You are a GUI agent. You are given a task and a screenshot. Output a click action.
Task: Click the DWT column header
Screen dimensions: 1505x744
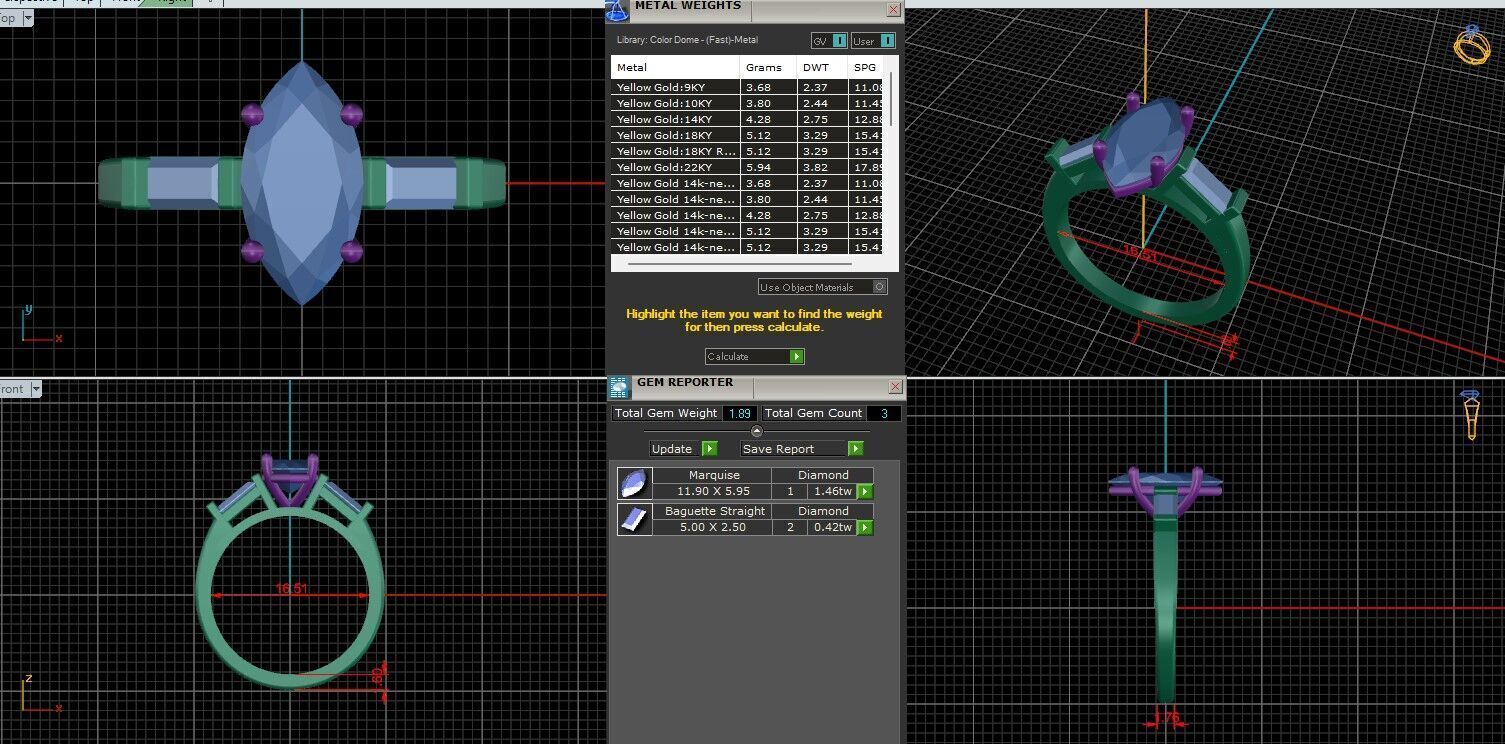tap(822, 67)
